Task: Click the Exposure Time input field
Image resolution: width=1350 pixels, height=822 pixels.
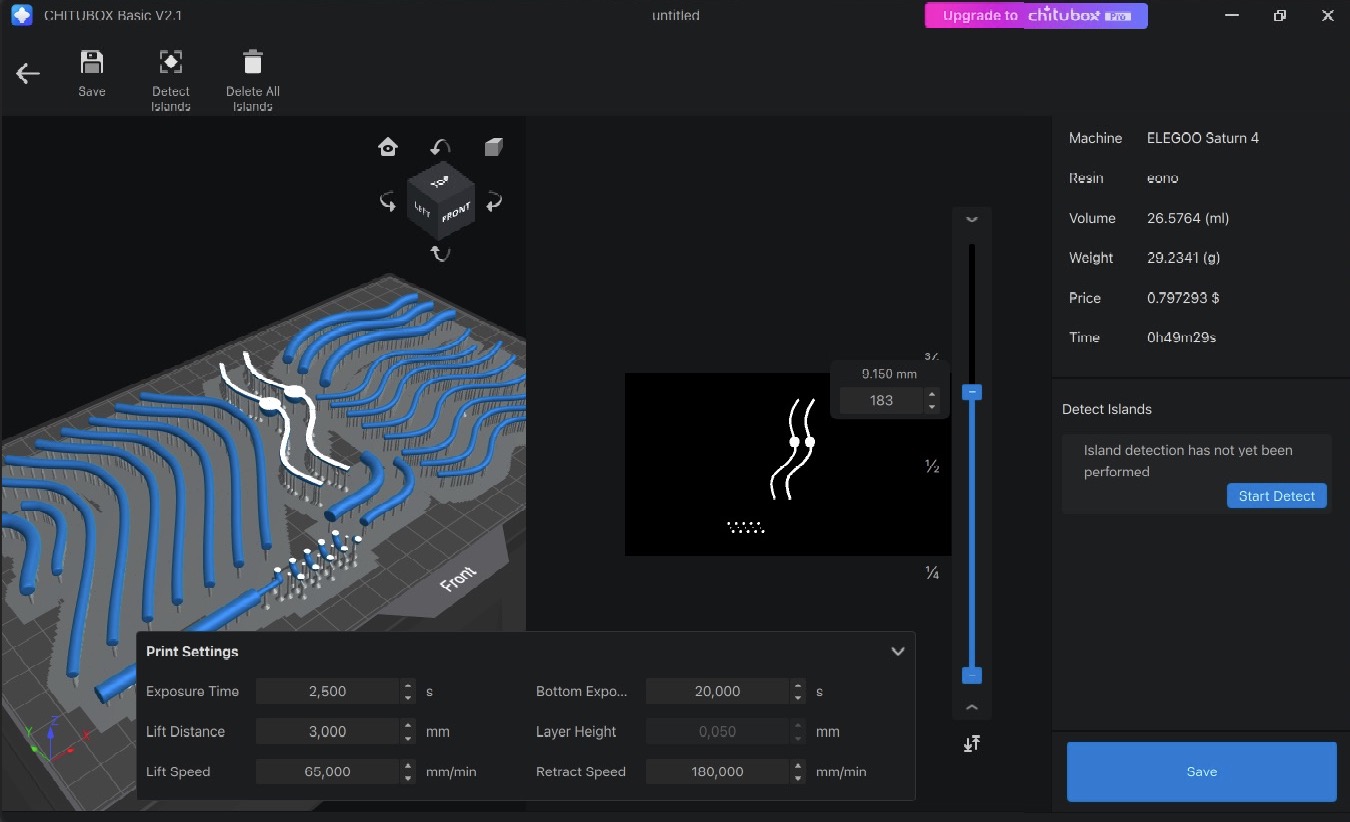Action: coord(328,692)
